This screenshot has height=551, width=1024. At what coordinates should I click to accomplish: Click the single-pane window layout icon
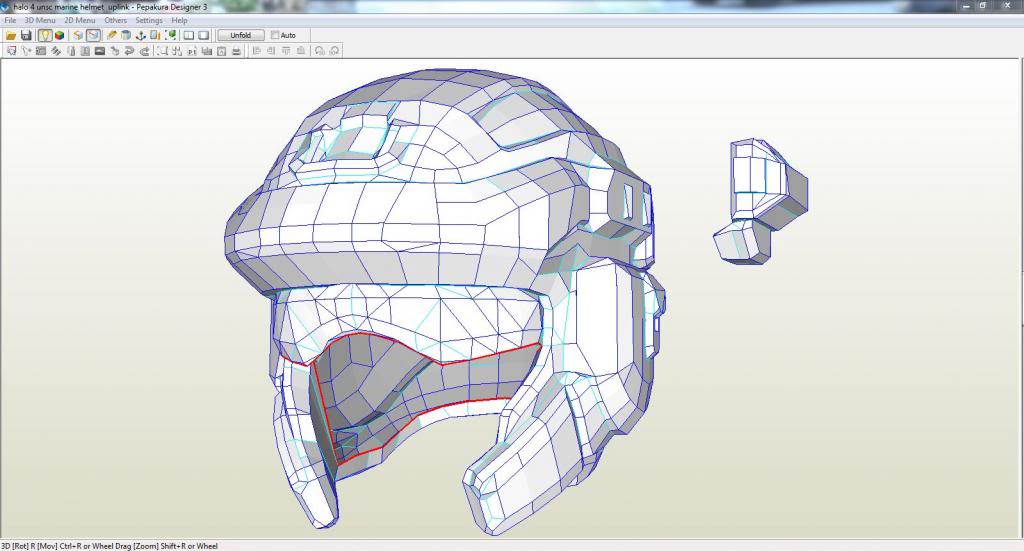(203, 35)
